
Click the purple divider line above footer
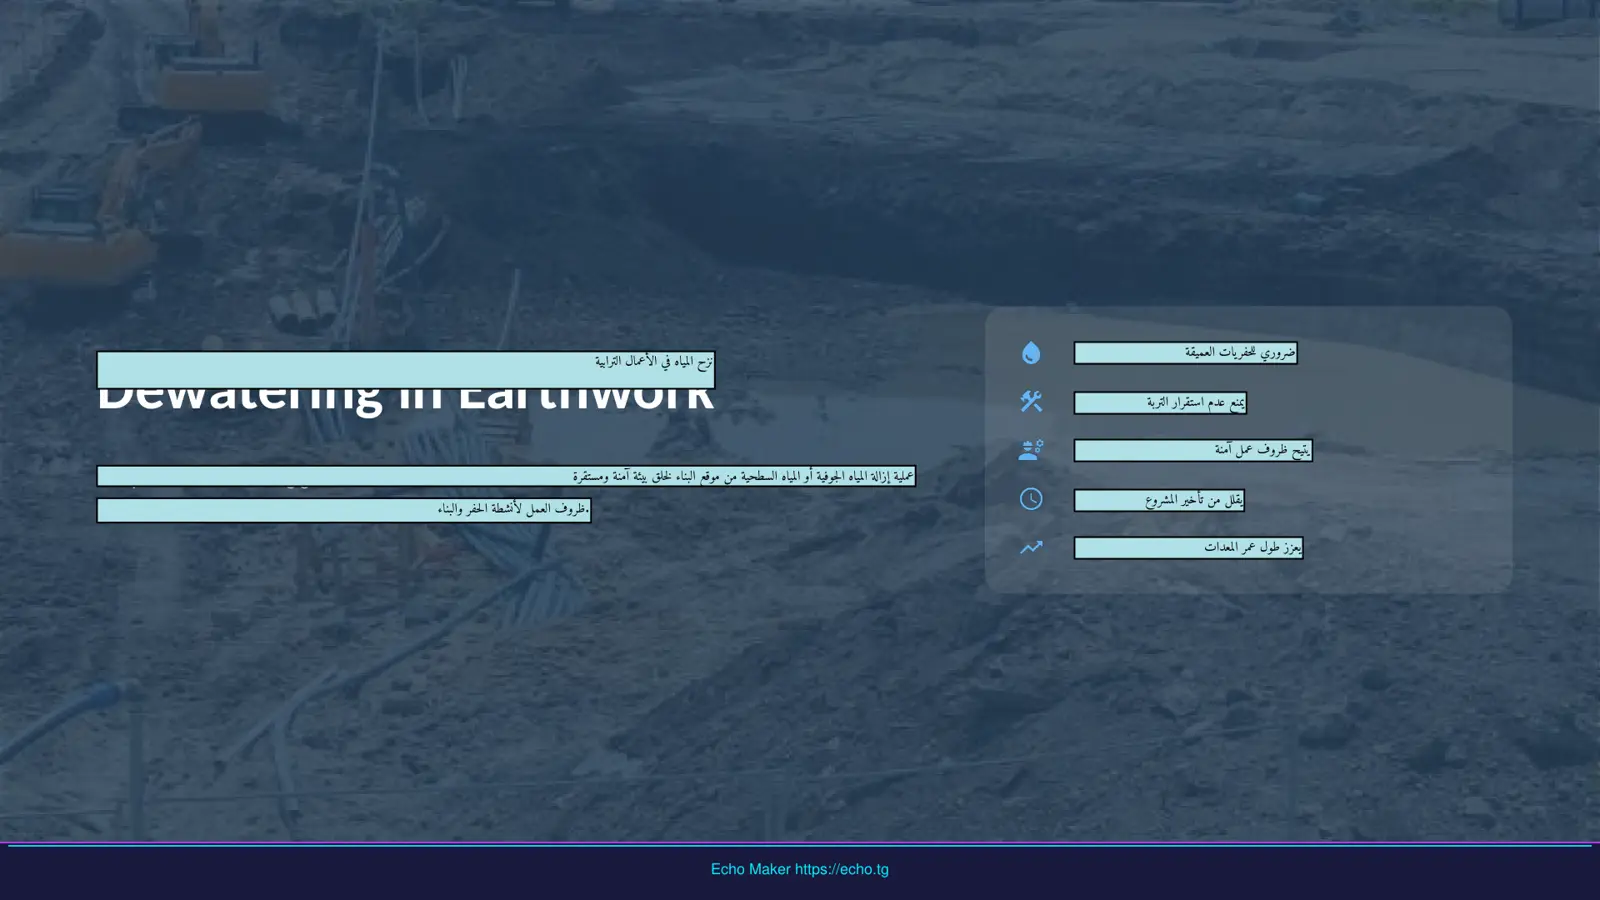click(800, 845)
